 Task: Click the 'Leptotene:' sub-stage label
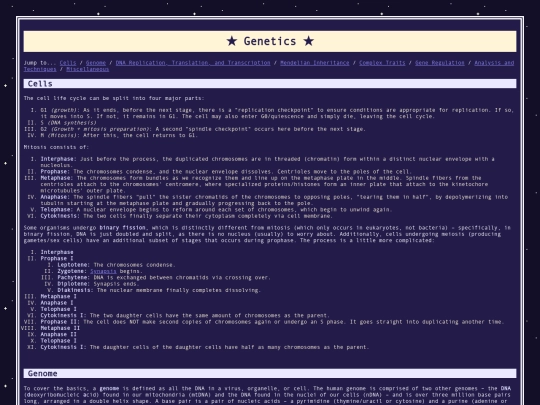point(74,265)
